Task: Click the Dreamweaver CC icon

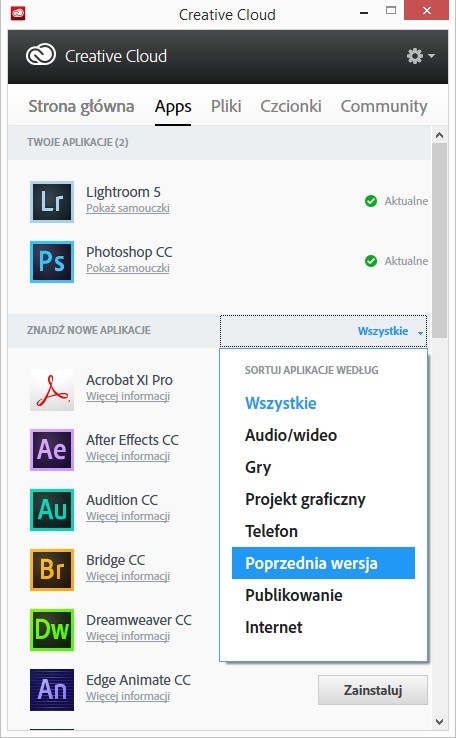Action: (x=52, y=630)
